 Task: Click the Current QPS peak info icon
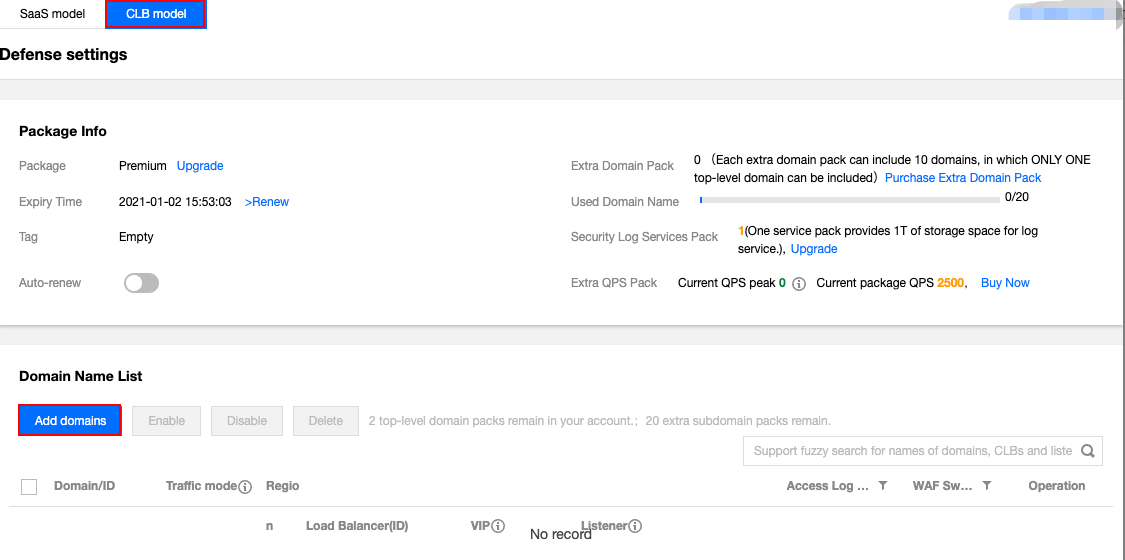799,284
